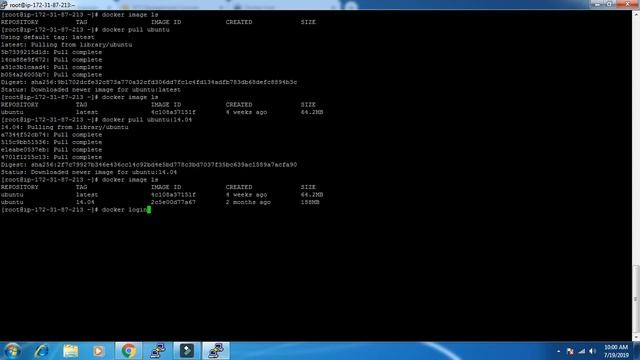Click the '2 months ago' created value
The height and width of the screenshot is (360, 640).
(x=248, y=202)
